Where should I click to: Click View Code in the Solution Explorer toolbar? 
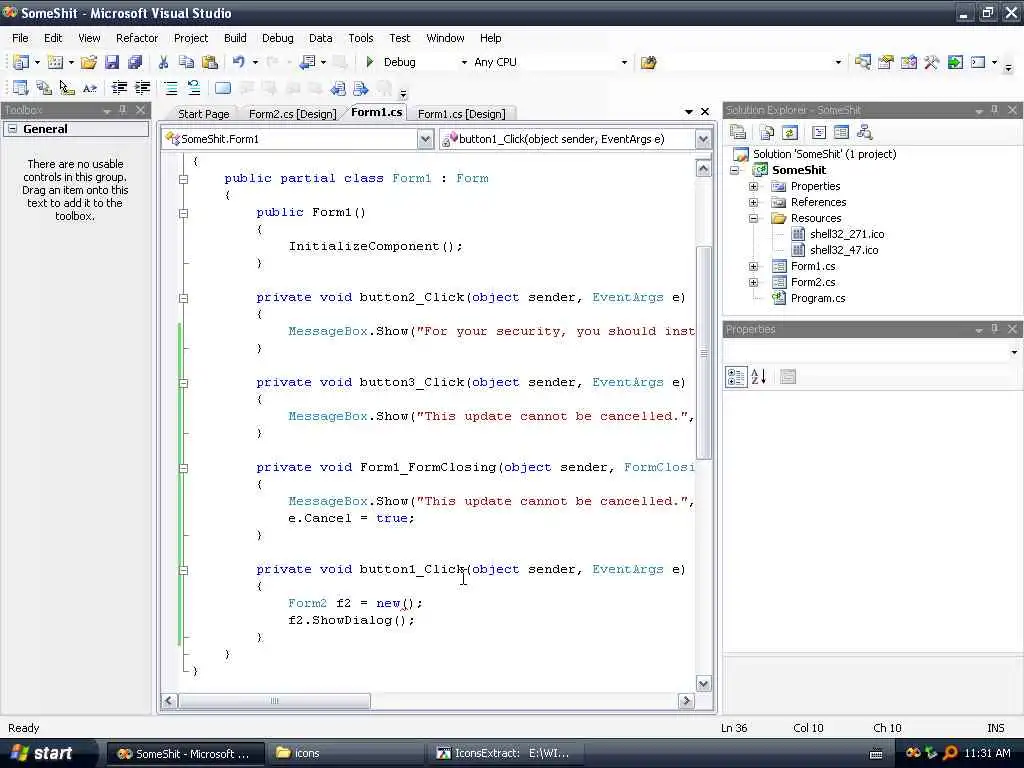coord(819,133)
